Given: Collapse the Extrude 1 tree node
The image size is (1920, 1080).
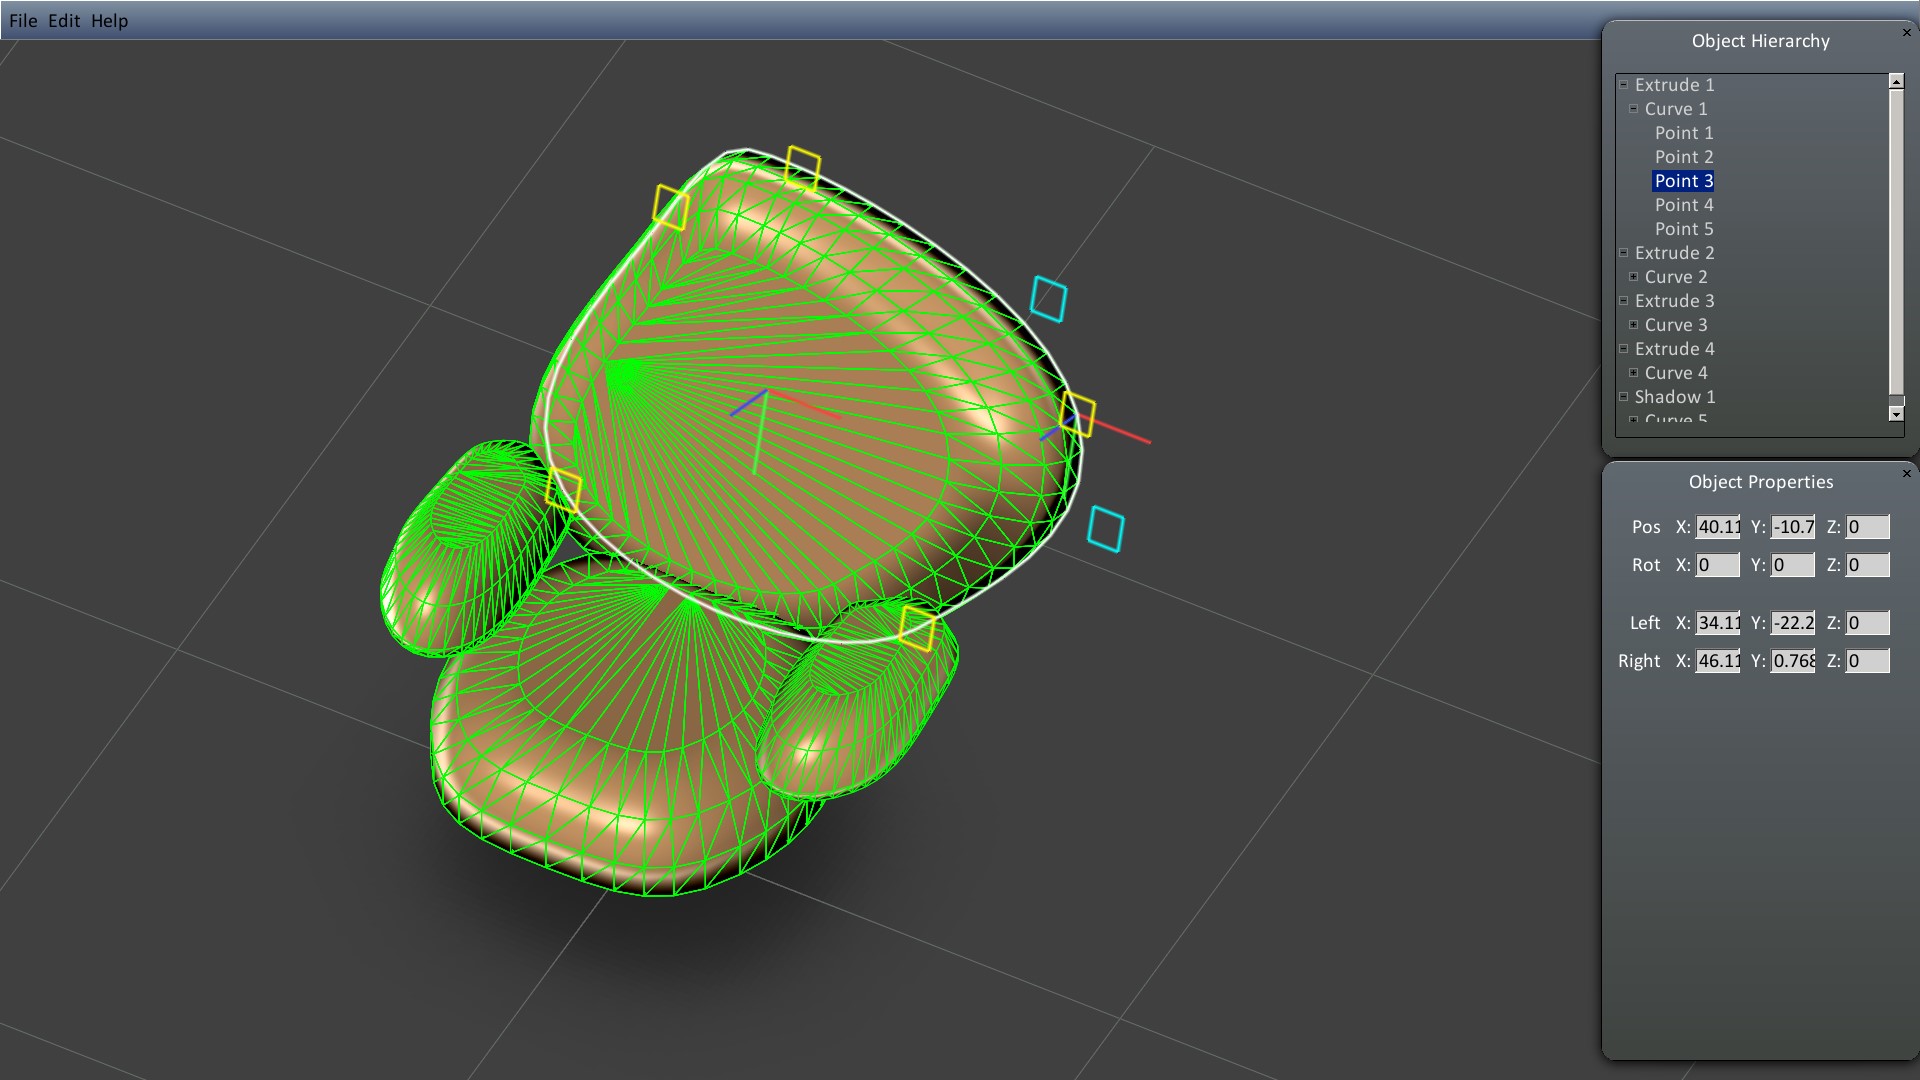Looking at the screenshot, I should [1624, 85].
